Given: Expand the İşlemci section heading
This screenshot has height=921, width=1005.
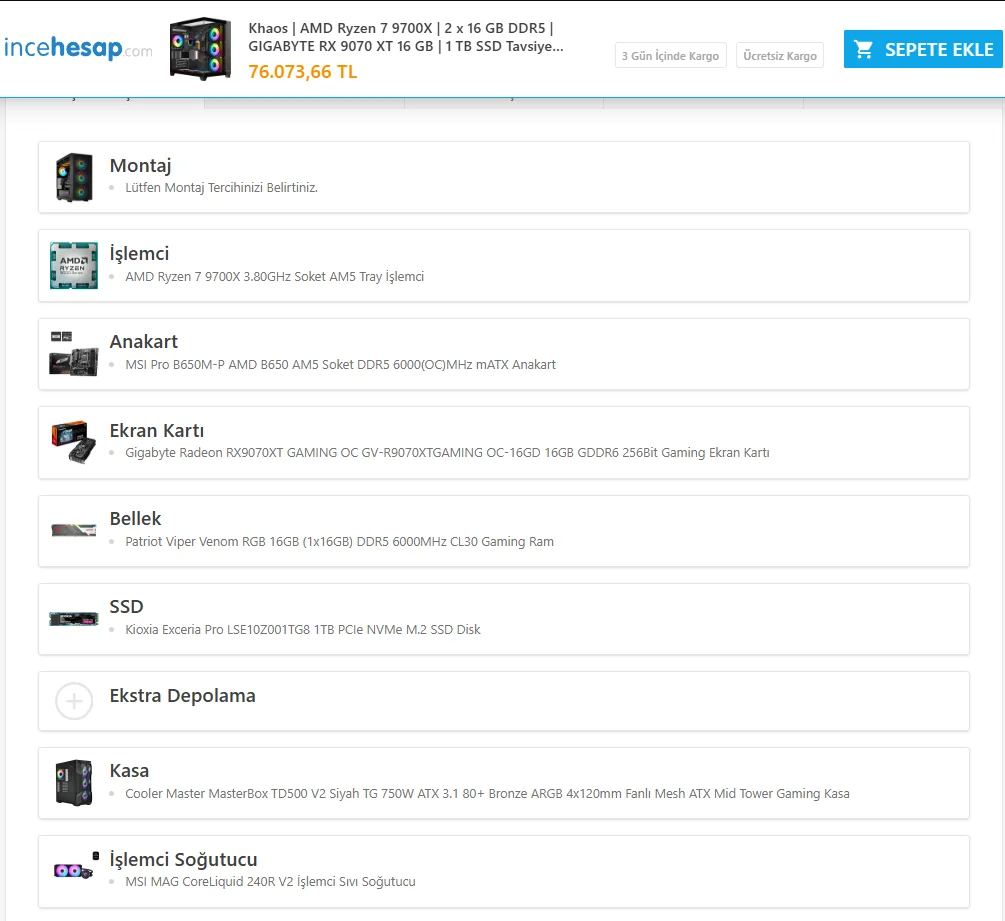Looking at the screenshot, I should 139,253.
